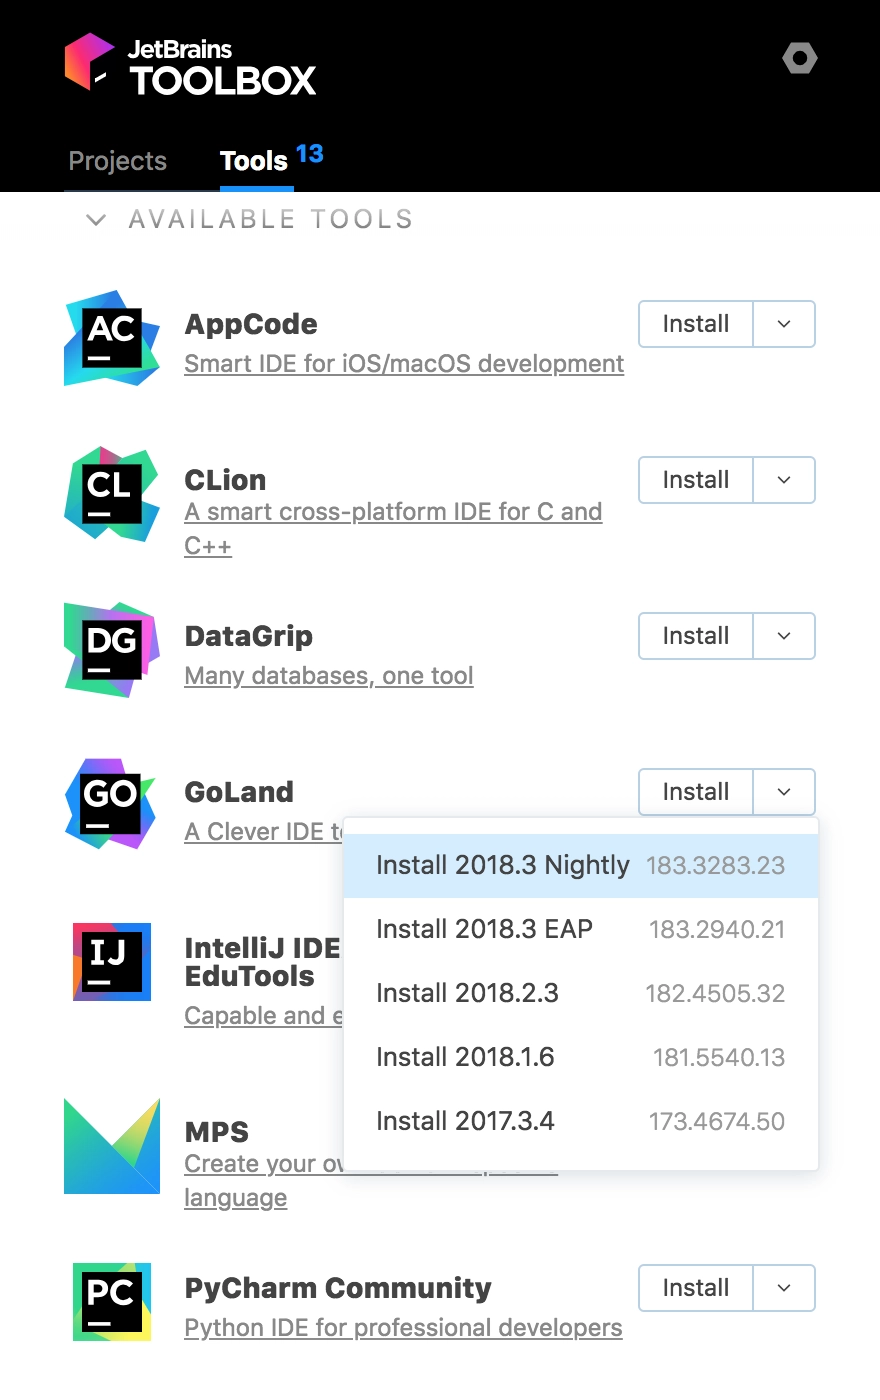Click the GoLand product icon
Viewport: 880px width, 1400px height.
point(112,806)
